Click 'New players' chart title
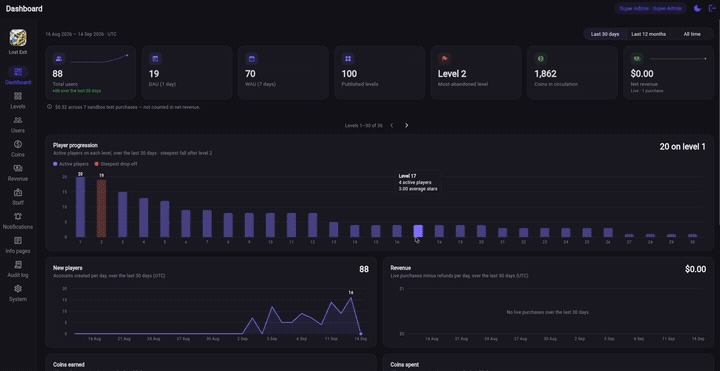 pos(68,268)
